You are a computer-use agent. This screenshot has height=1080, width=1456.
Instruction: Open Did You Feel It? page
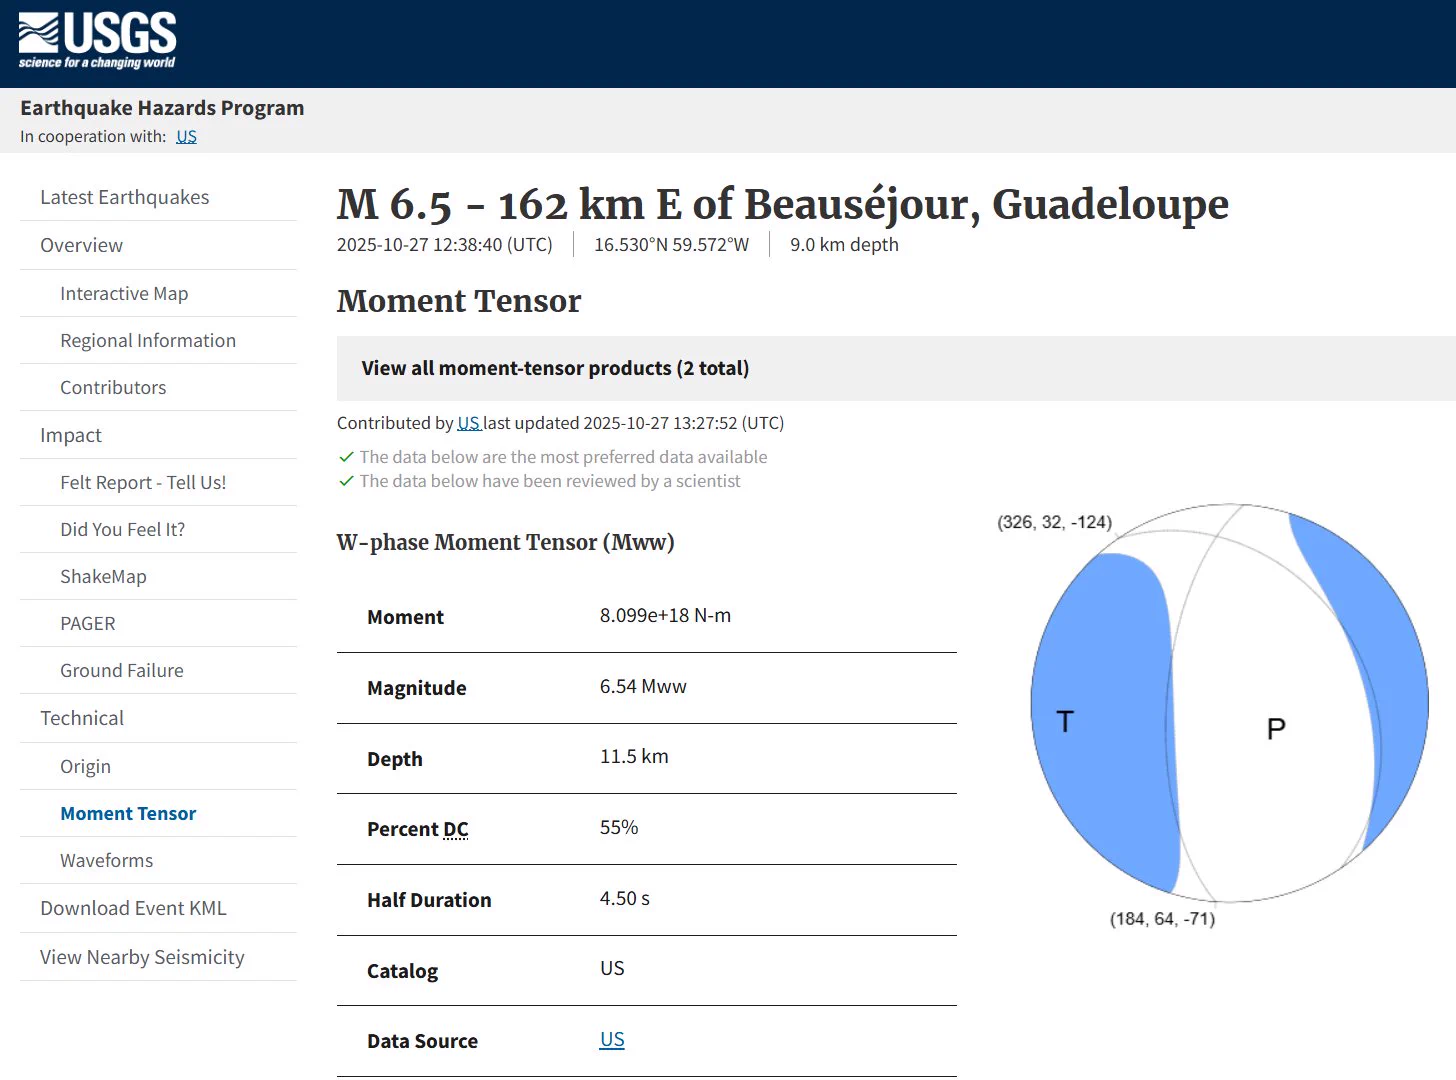click(123, 529)
